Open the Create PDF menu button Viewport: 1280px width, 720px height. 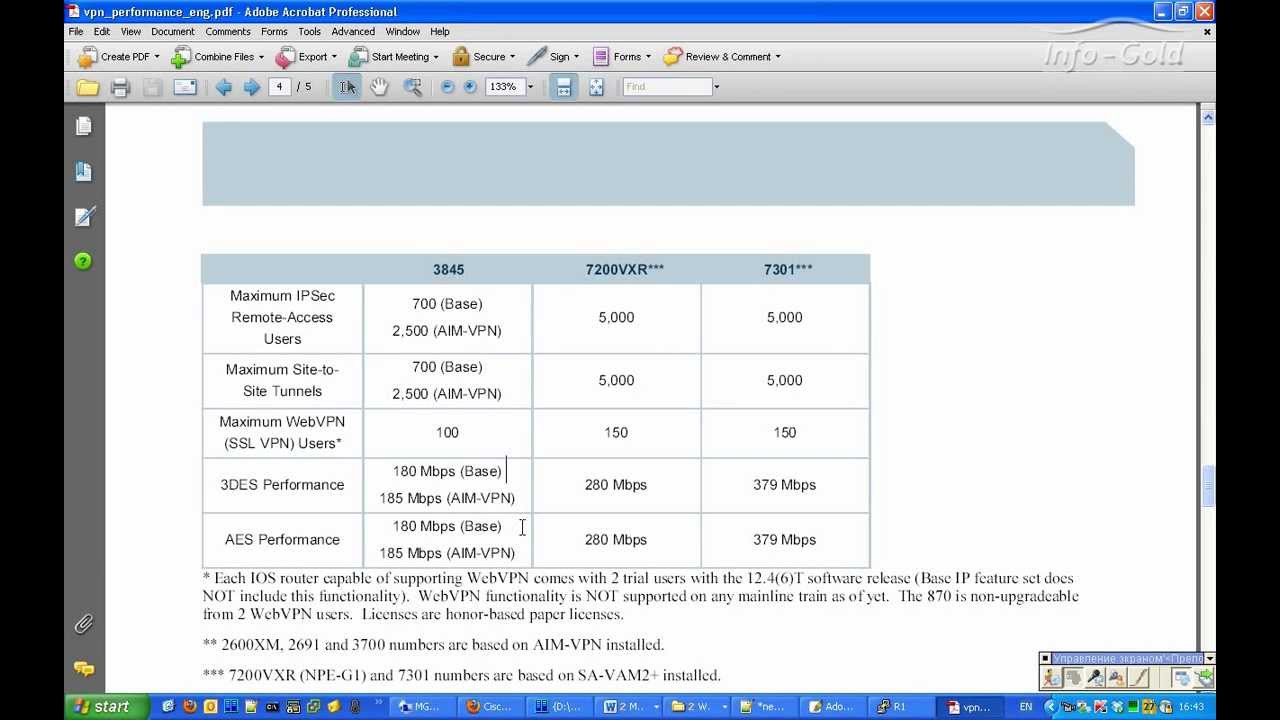pyautogui.click(x=118, y=57)
